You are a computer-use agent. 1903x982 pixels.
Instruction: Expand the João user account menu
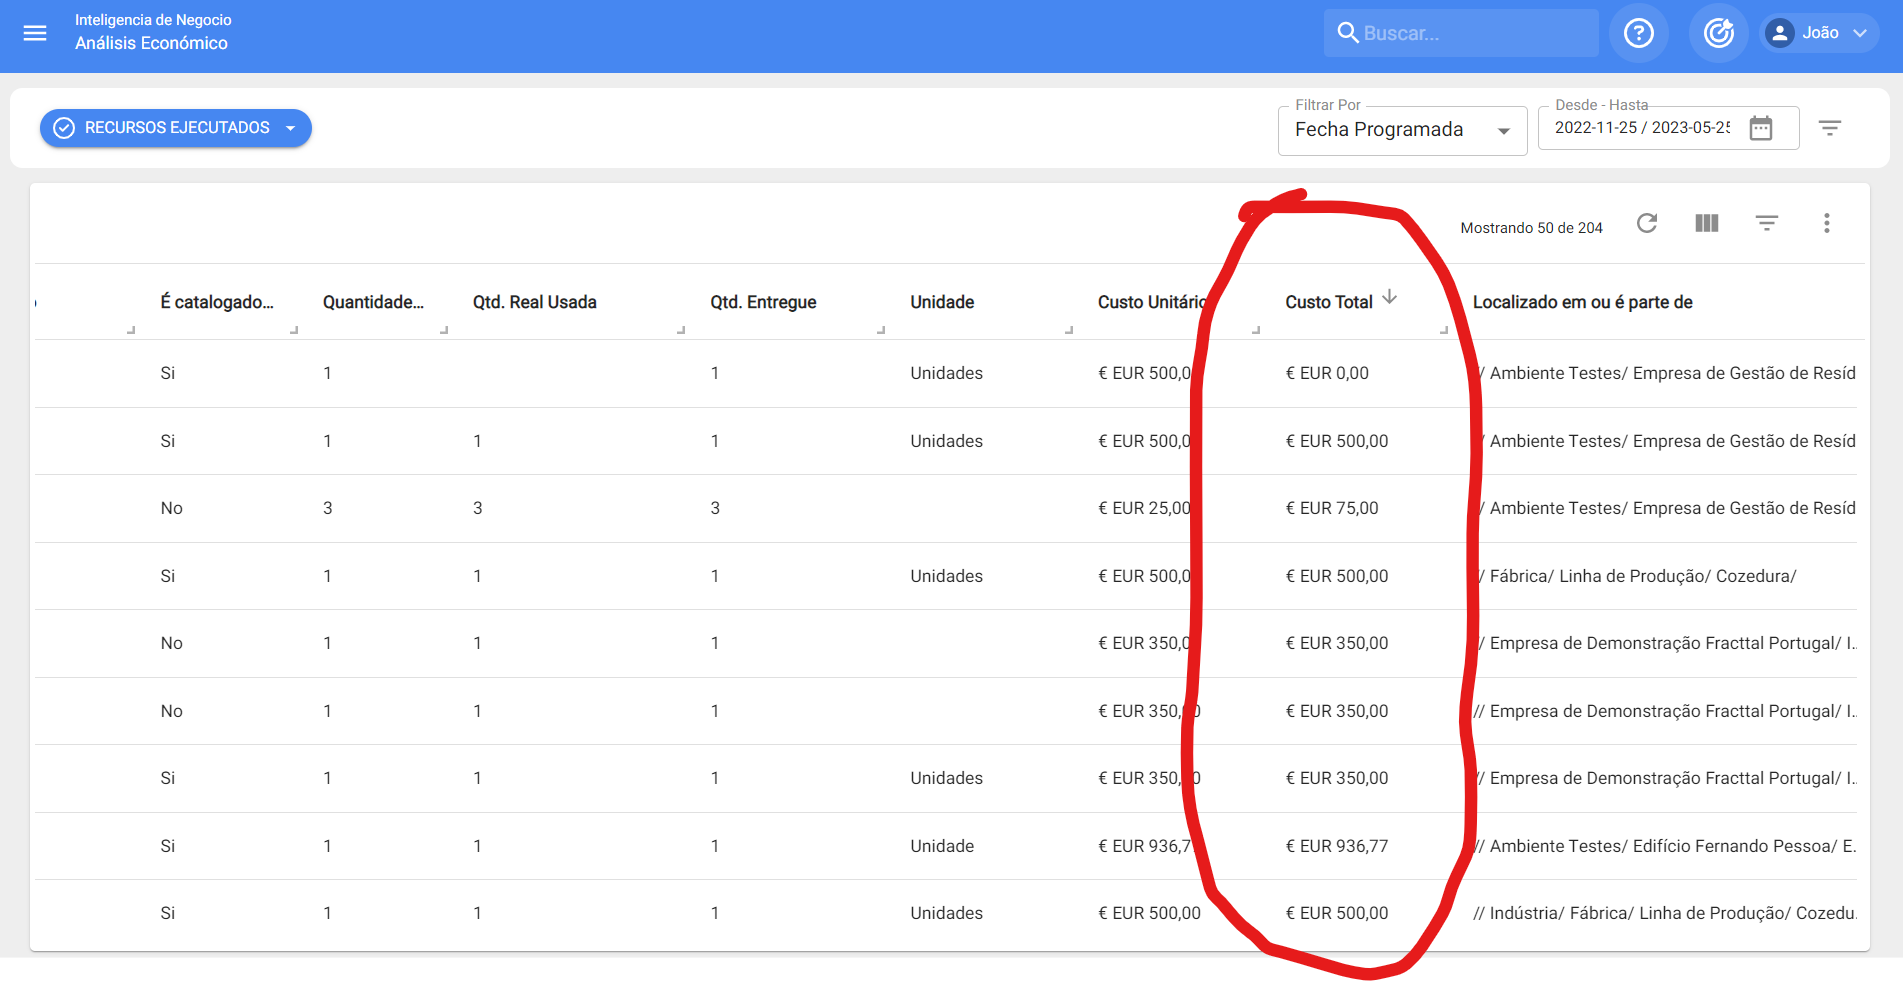coord(1819,33)
